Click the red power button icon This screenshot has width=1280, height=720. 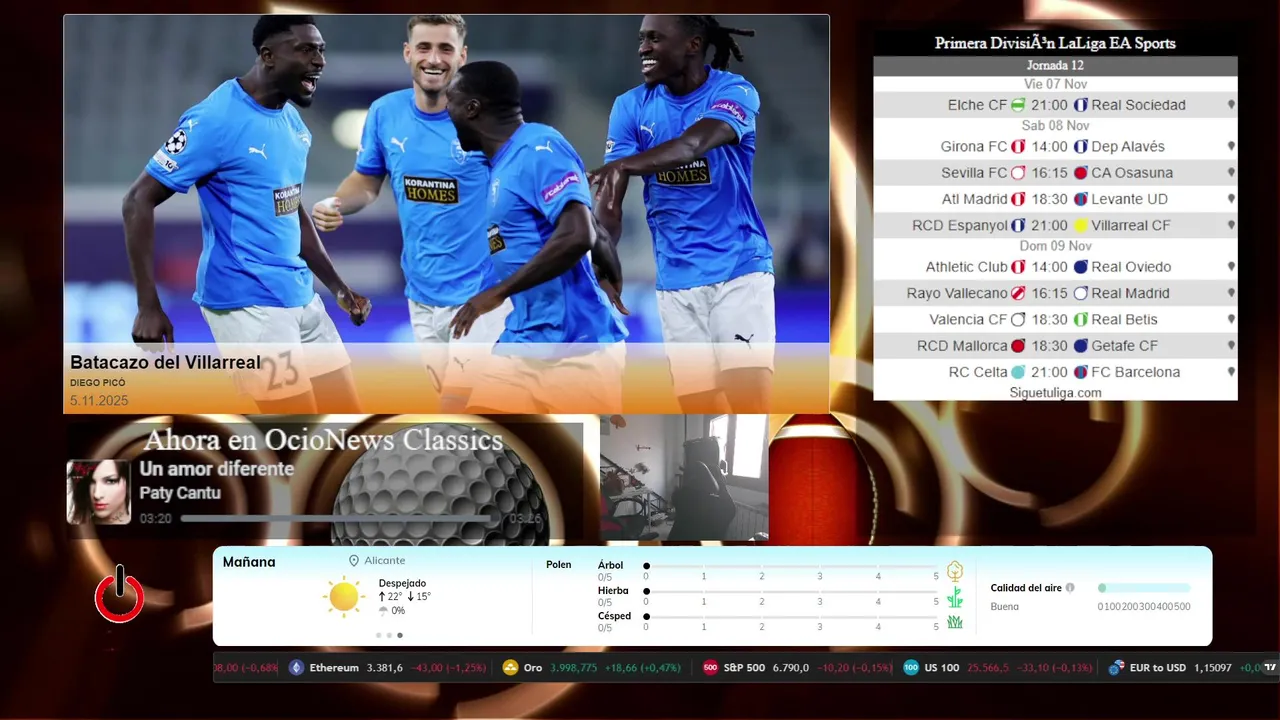(119, 594)
